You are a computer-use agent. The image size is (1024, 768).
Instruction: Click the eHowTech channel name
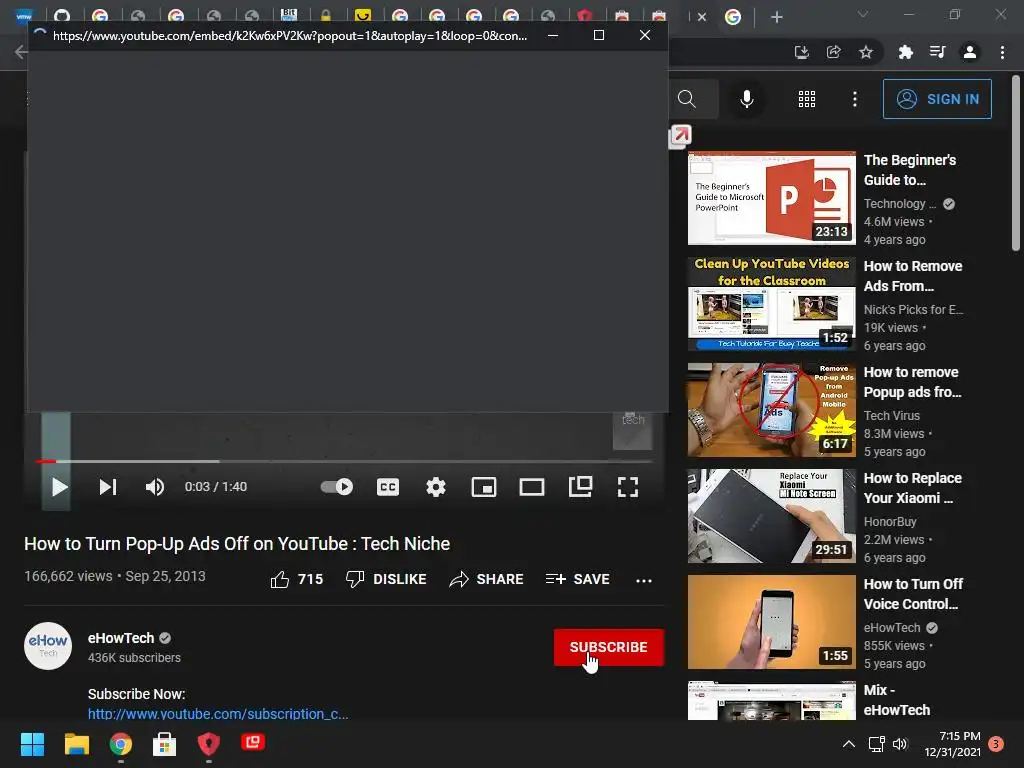coord(121,638)
